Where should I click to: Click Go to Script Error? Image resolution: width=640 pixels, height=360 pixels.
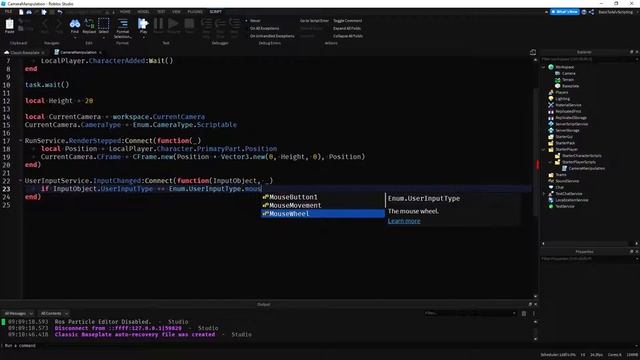tap(314, 20)
